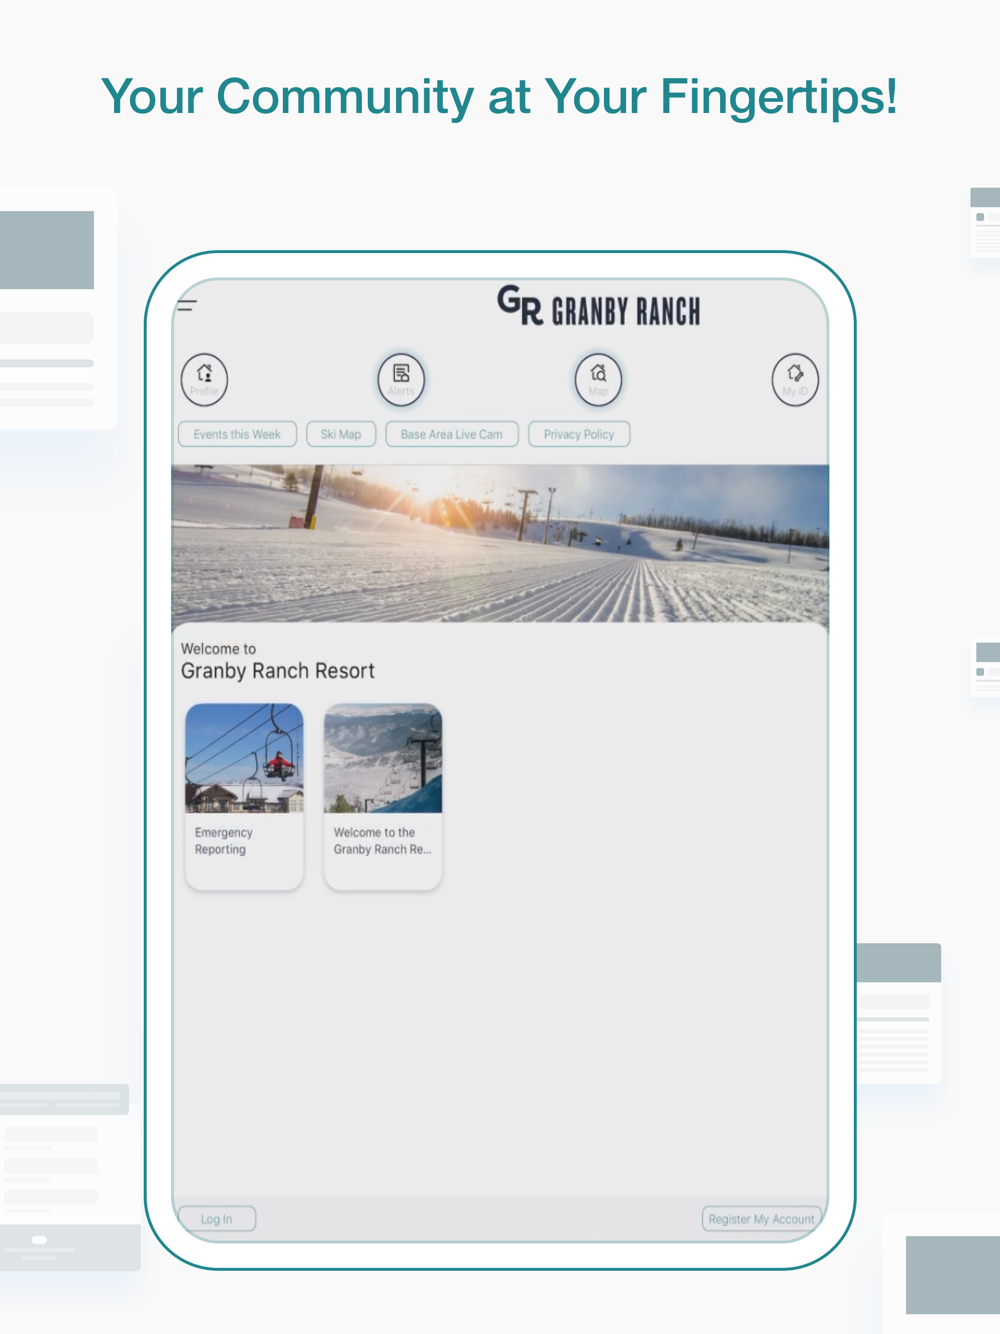Open the My ID icon
Screen dimensions: 1000x1334
tap(795, 380)
